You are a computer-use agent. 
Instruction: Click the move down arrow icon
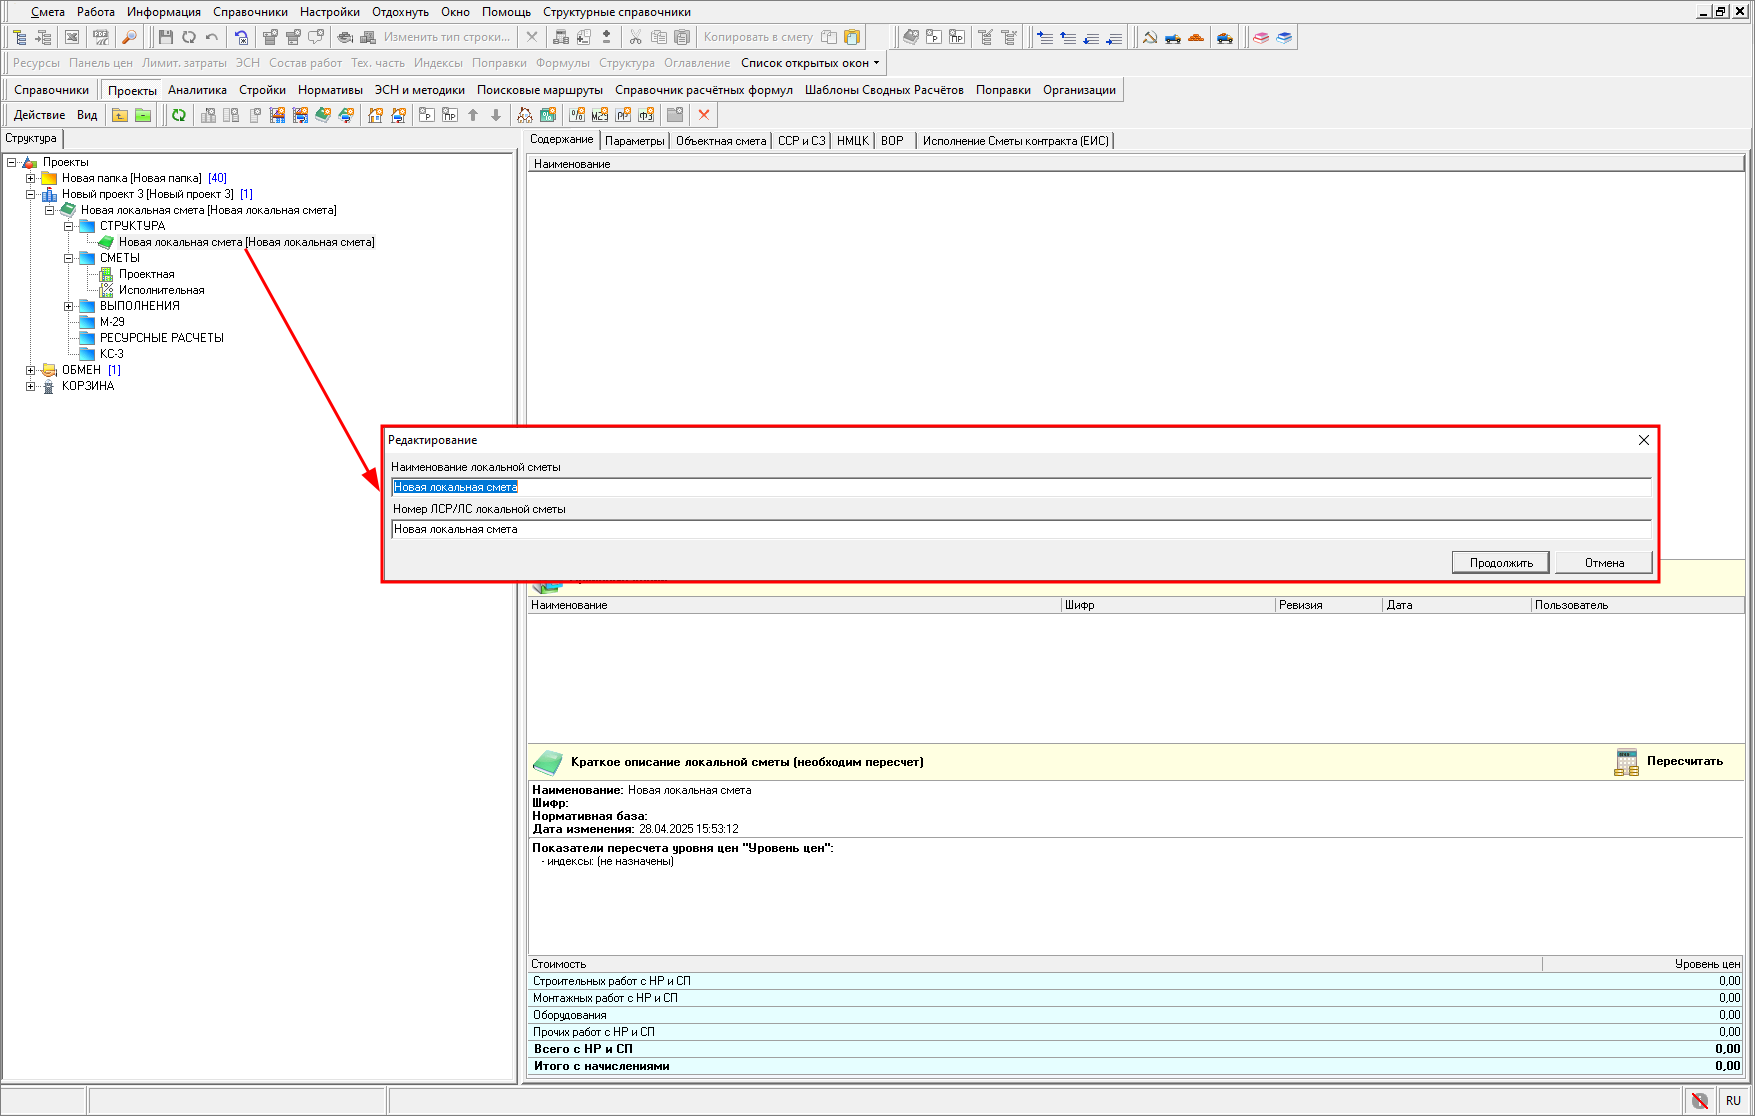496,115
